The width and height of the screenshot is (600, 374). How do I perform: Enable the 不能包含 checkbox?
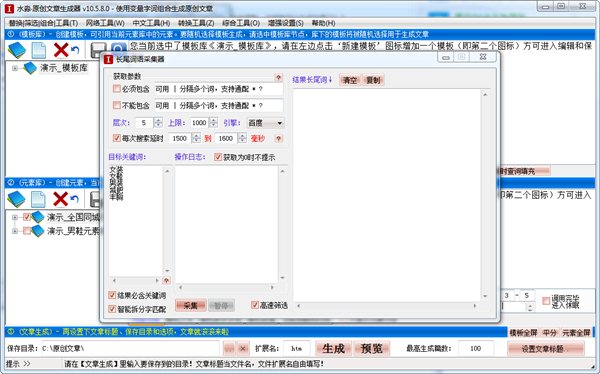click(x=117, y=105)
